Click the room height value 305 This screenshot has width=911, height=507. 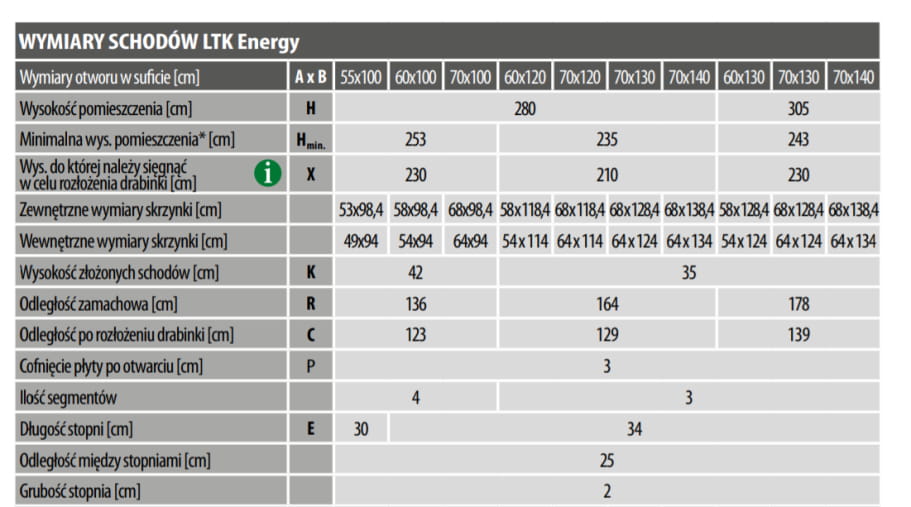point(798,108)
